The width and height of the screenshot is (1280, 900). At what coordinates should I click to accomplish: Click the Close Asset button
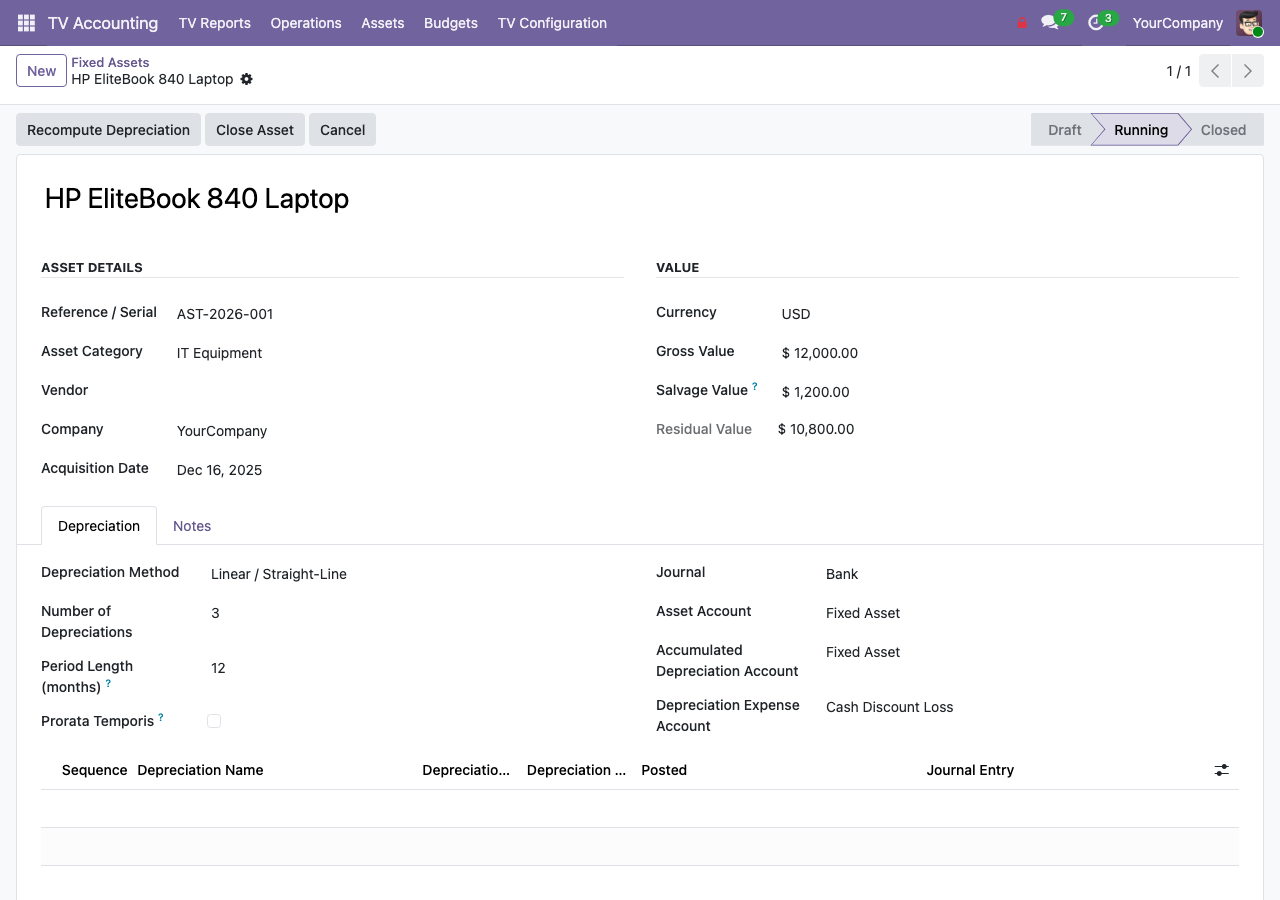(255, 130)
